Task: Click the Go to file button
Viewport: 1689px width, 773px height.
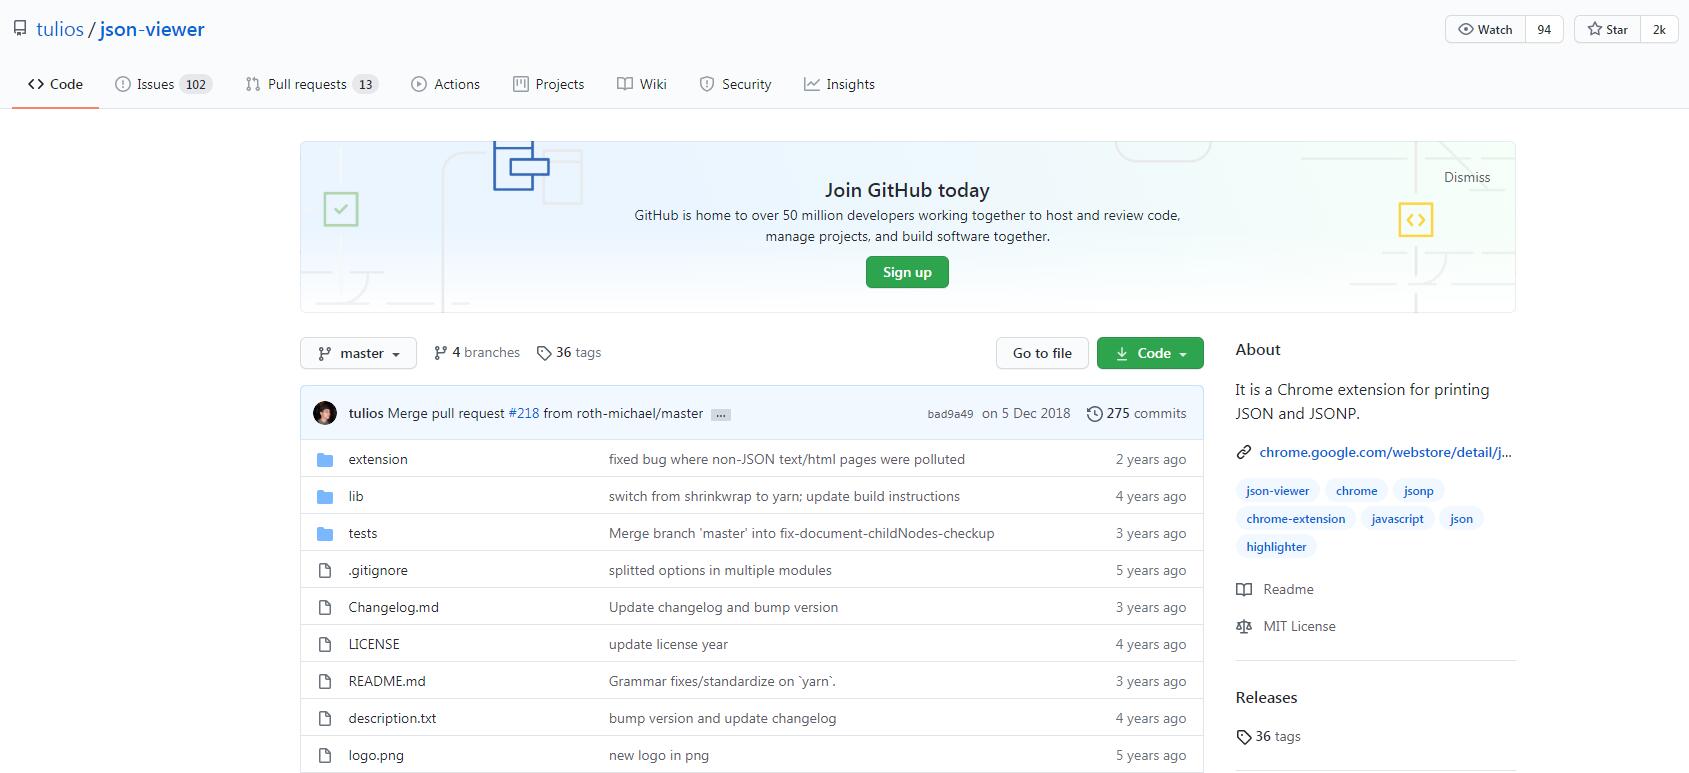Action: 1042,353
